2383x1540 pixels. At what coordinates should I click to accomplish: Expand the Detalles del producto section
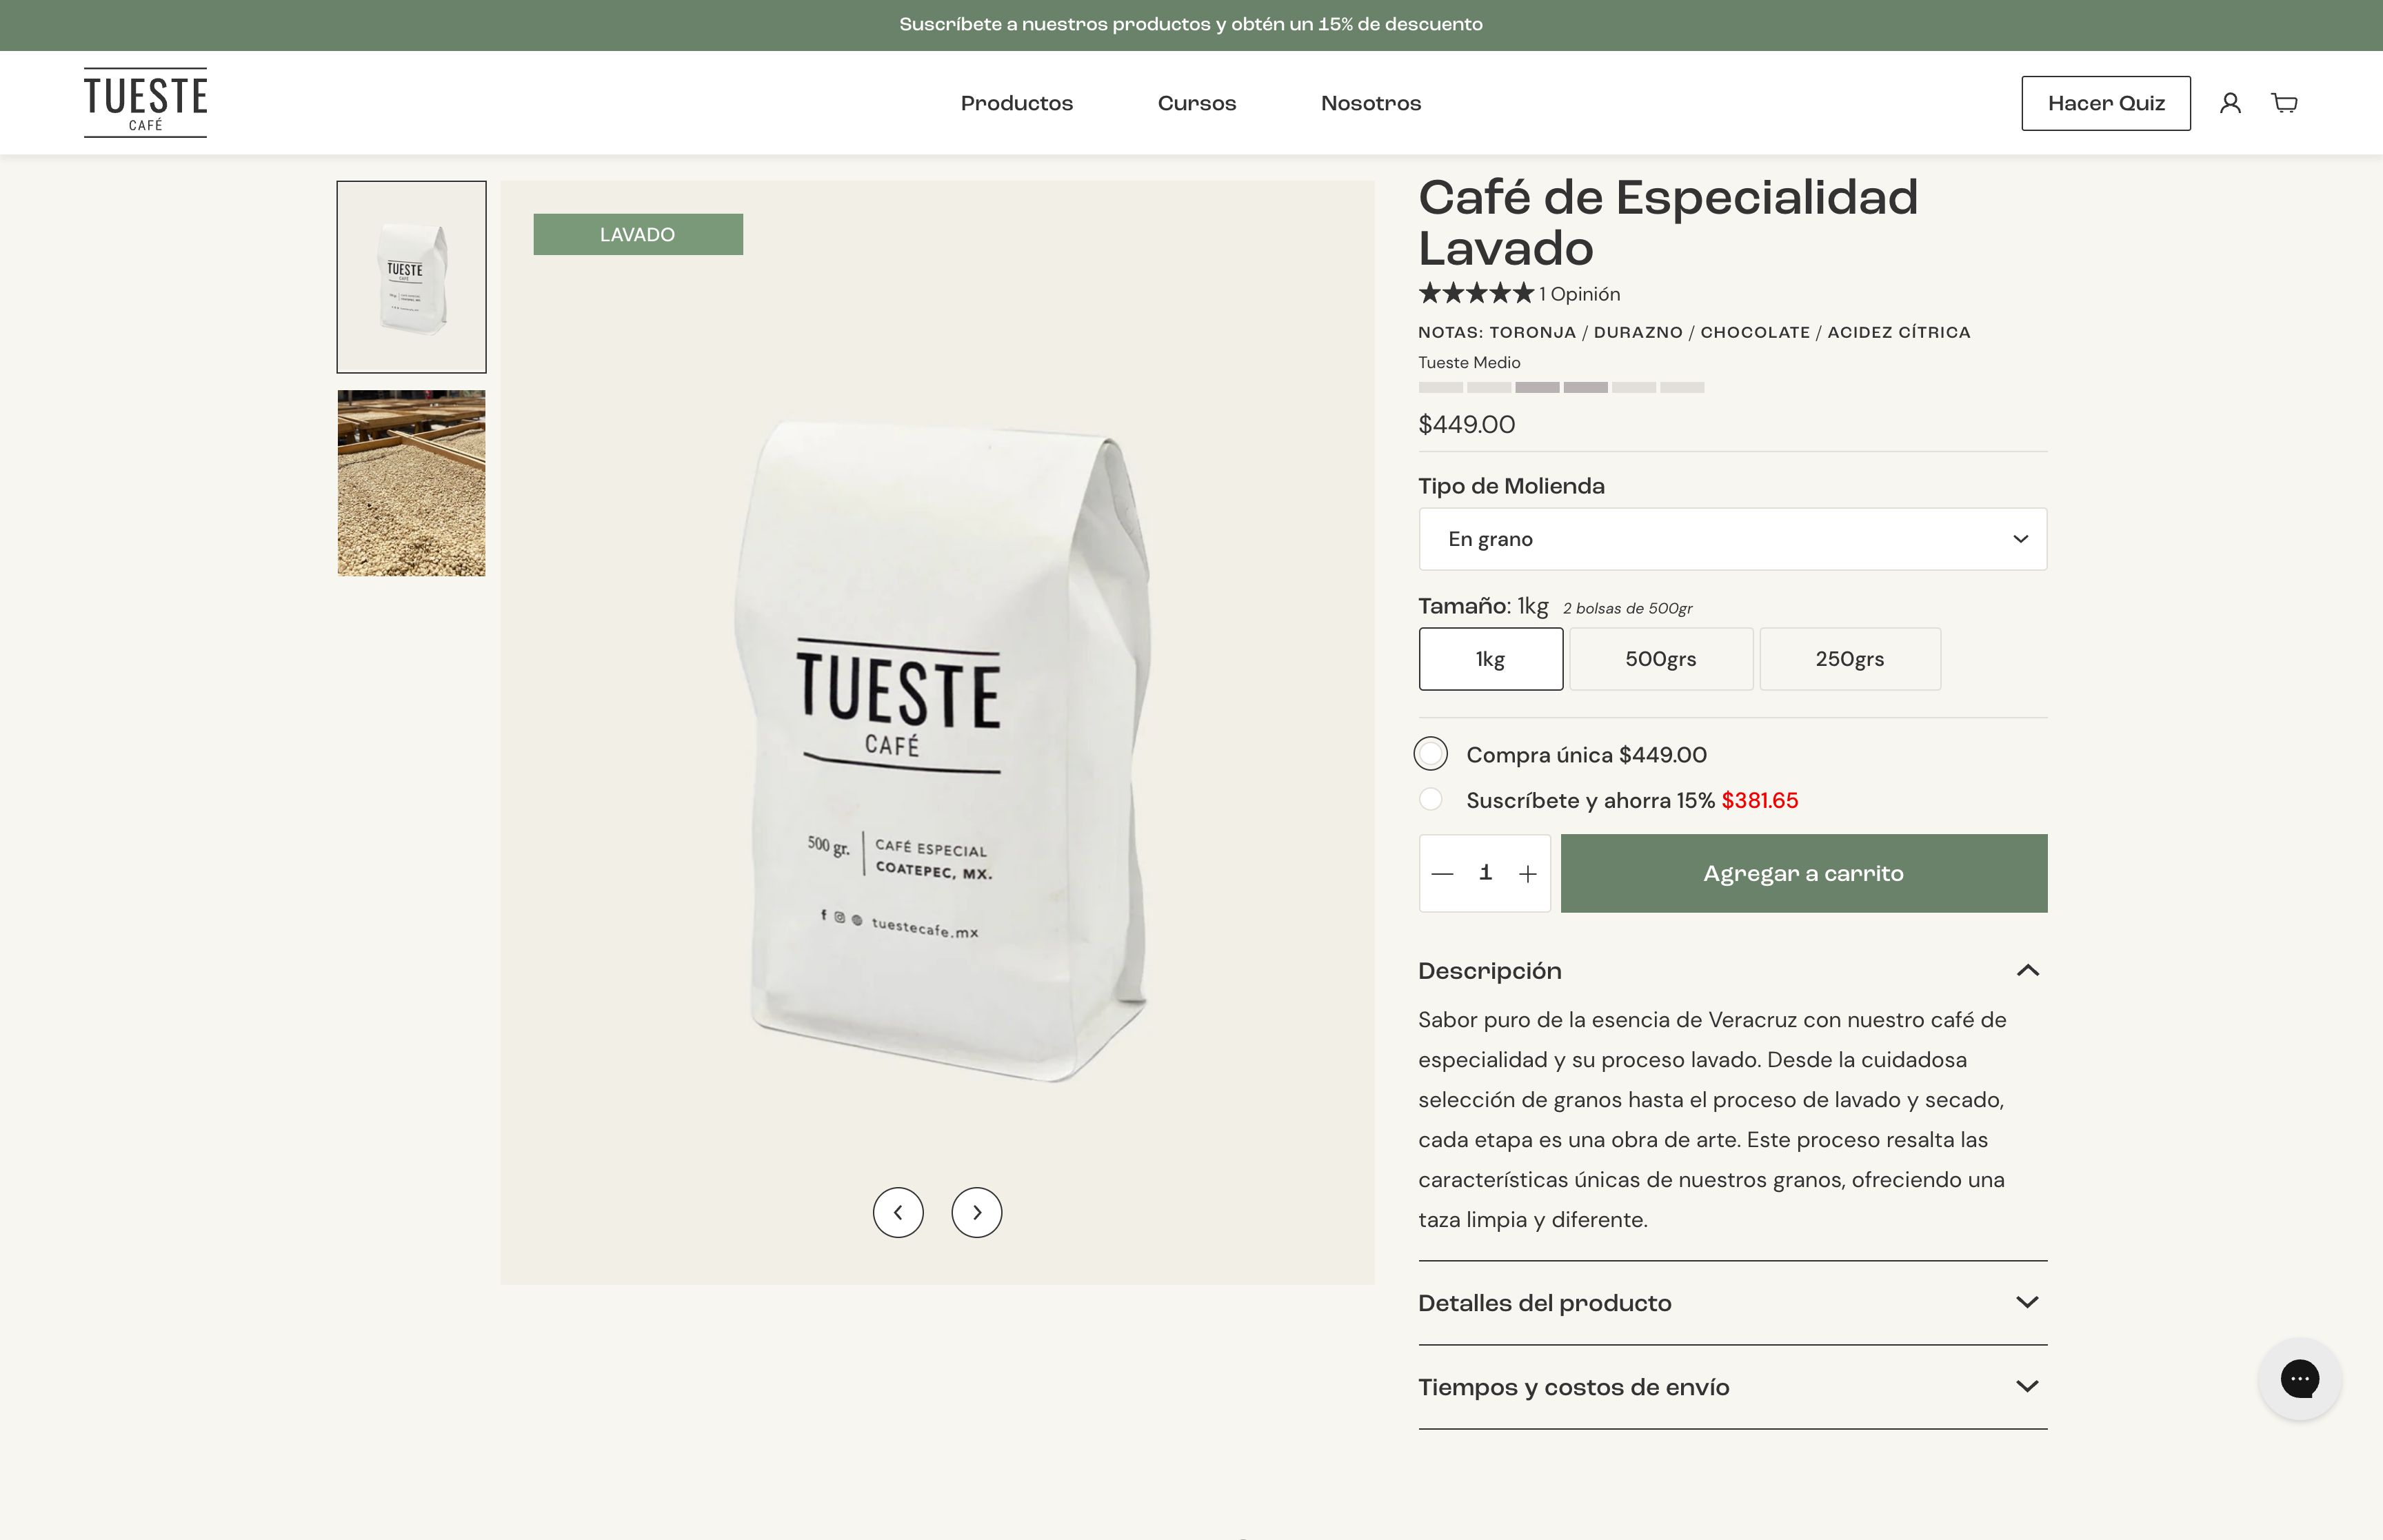coord(1732,1302)
